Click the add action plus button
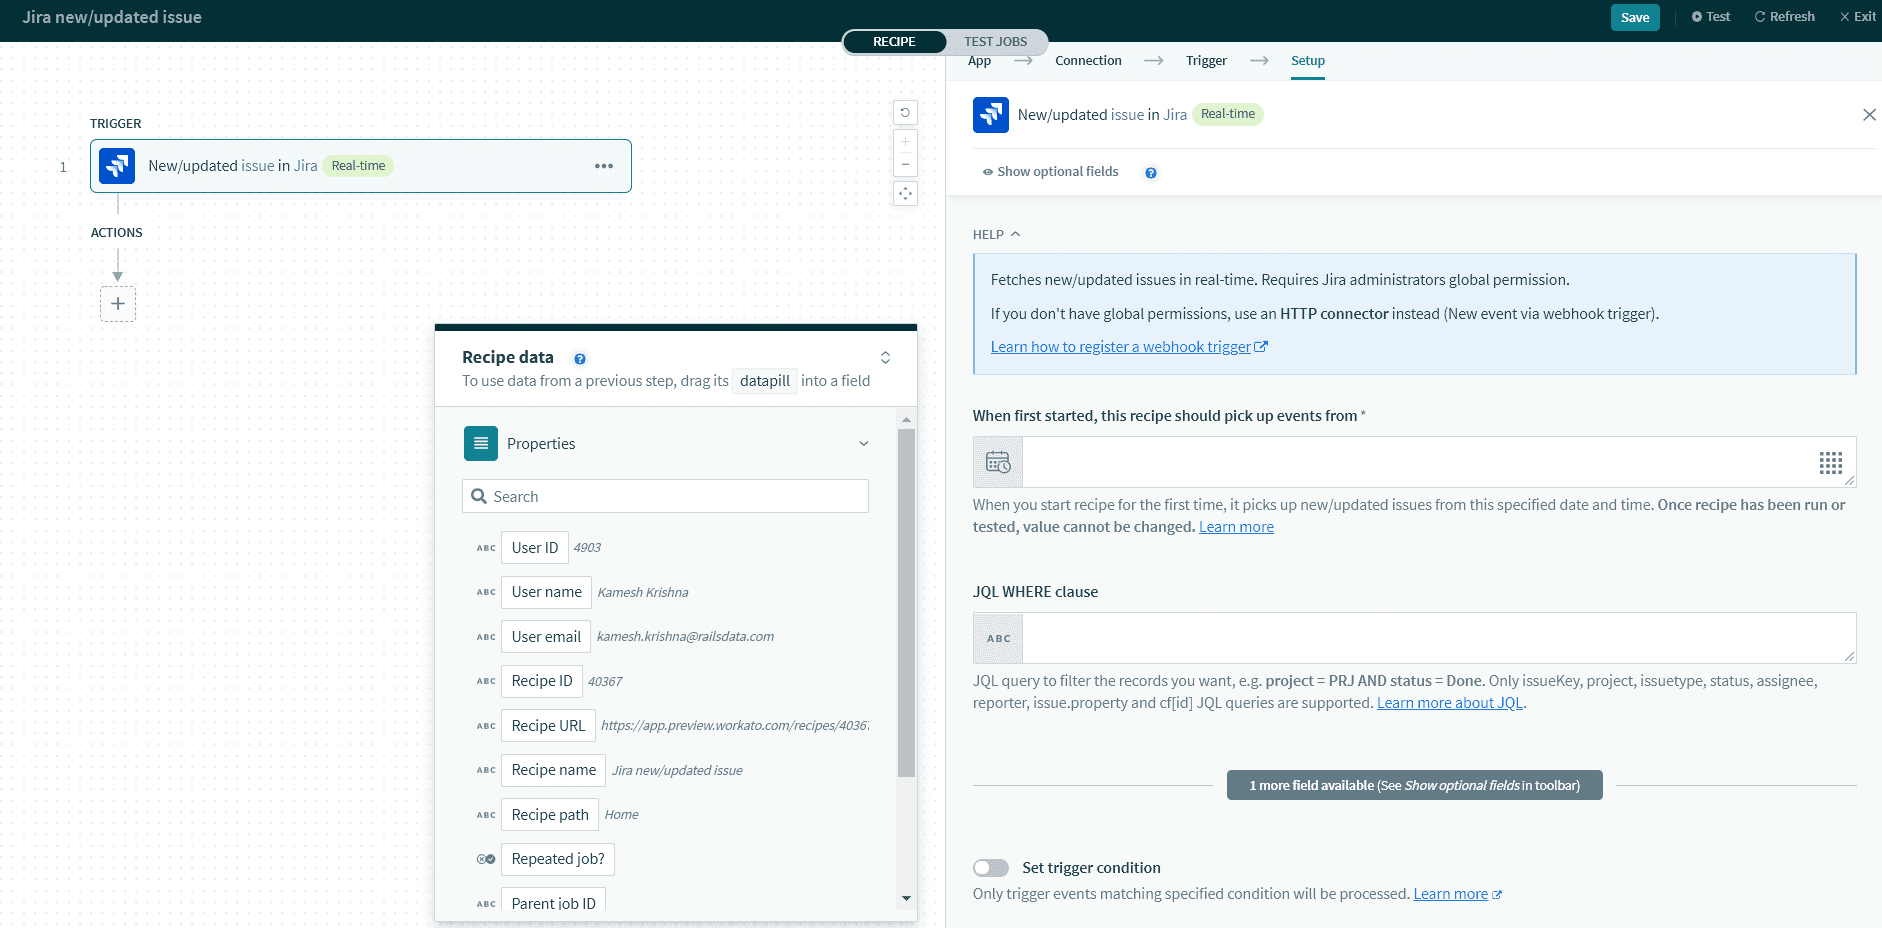1882x928 pixels. [x=118, y=304]
